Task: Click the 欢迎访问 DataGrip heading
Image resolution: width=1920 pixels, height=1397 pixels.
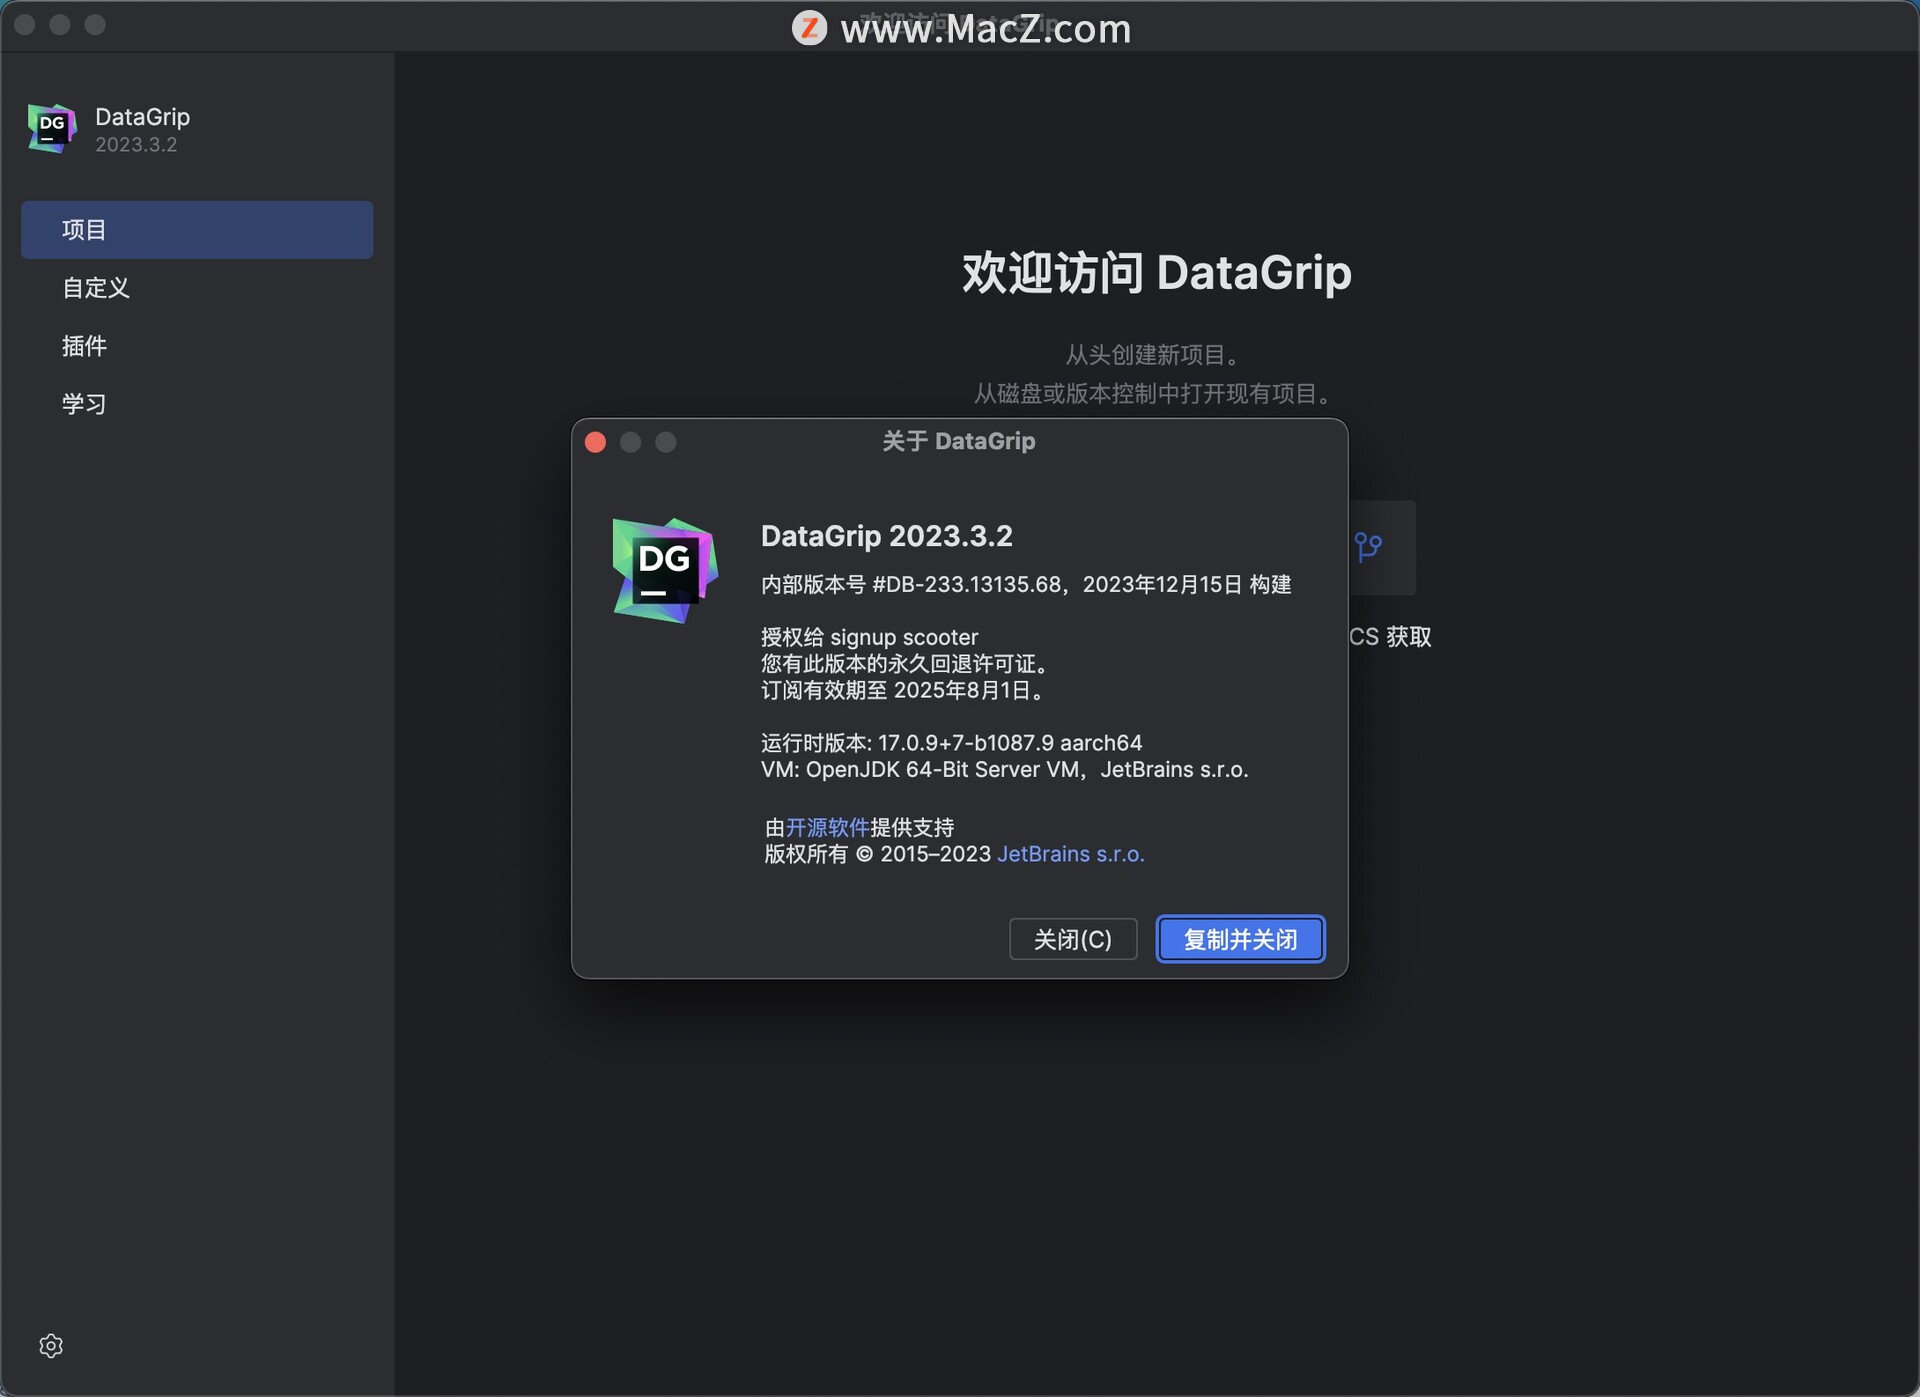Action: 1156,272
